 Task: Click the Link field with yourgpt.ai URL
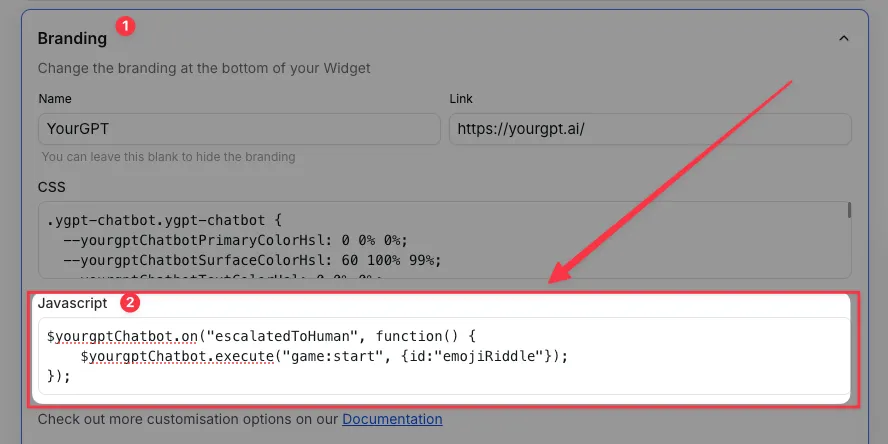tap(650, 128)
